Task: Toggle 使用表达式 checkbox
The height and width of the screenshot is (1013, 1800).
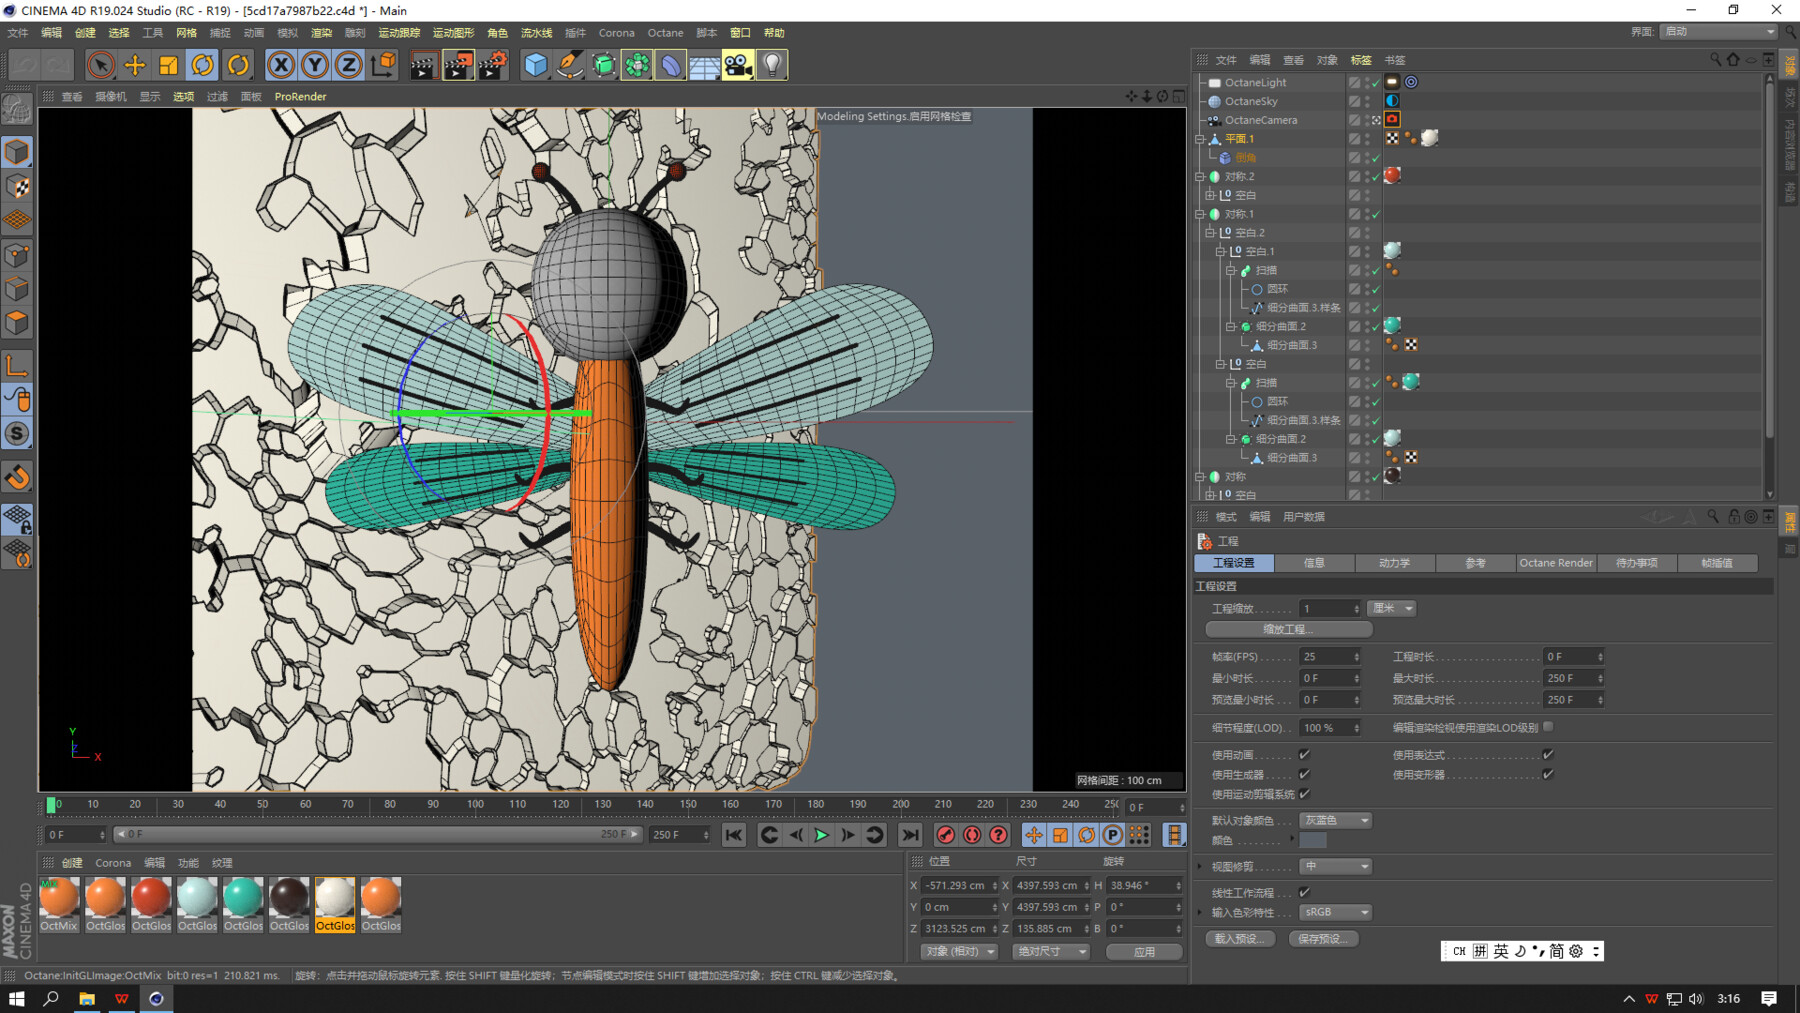Action: [1548, 755]
